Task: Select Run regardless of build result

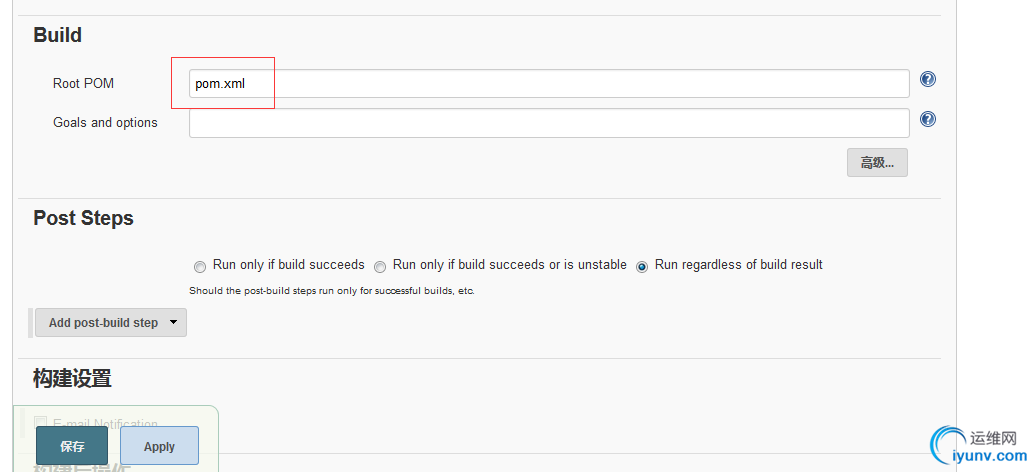Action: (642, 267)
